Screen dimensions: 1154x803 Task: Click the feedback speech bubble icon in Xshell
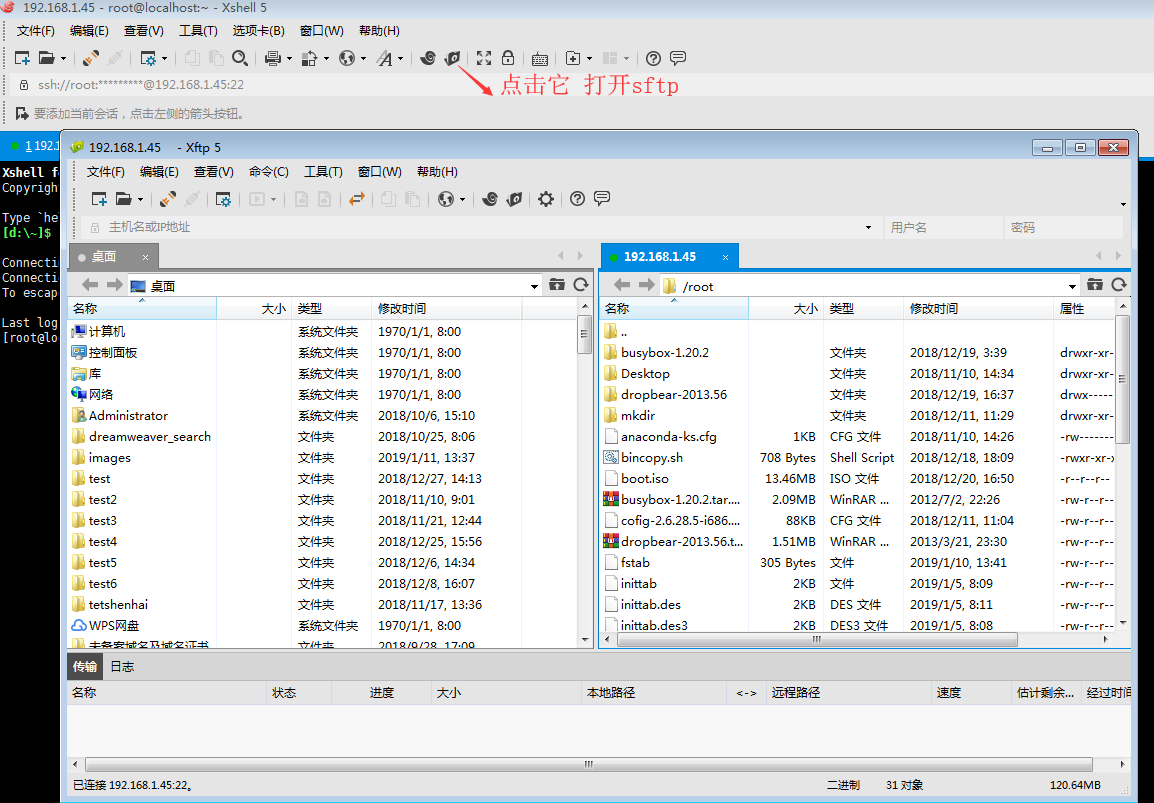coord(678,58)
